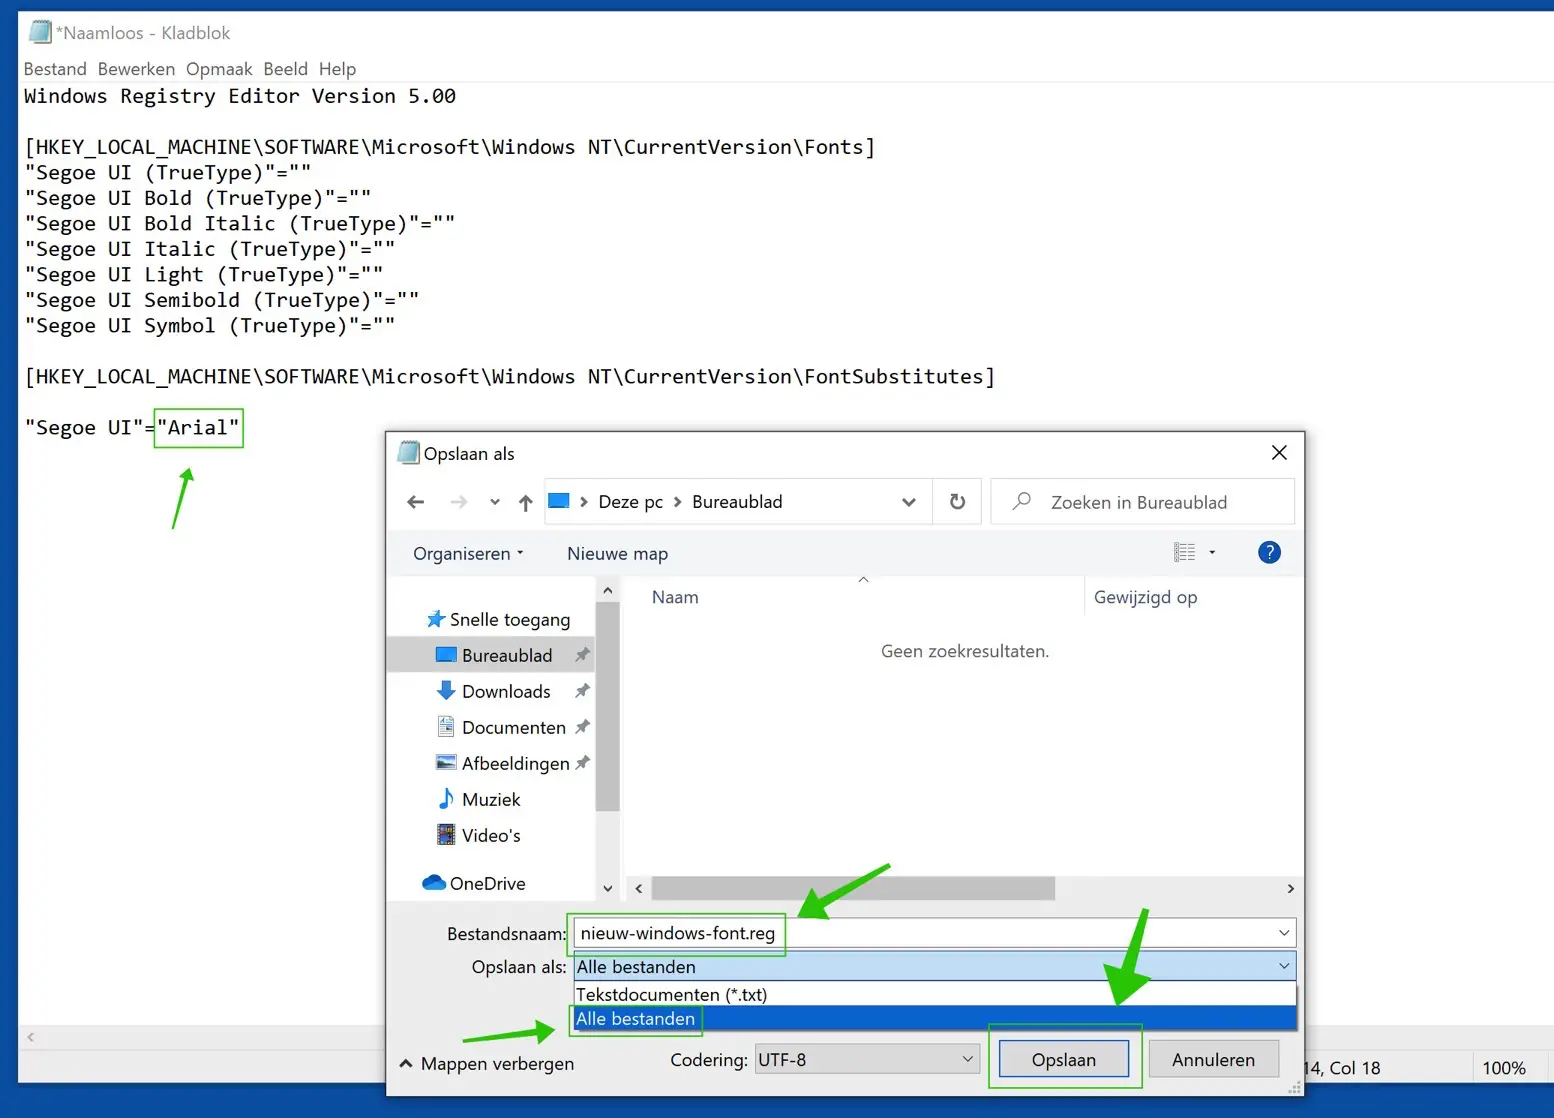
Task: Click the monitor icon in address bar
Action: 559,501
